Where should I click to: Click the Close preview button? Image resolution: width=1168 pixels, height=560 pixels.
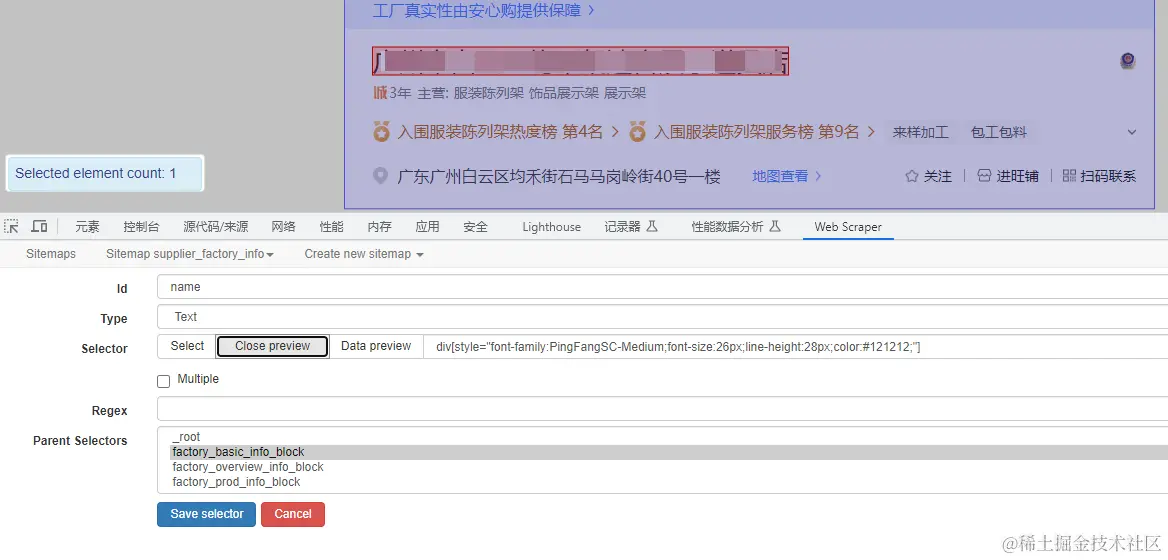tap(273, 346)
